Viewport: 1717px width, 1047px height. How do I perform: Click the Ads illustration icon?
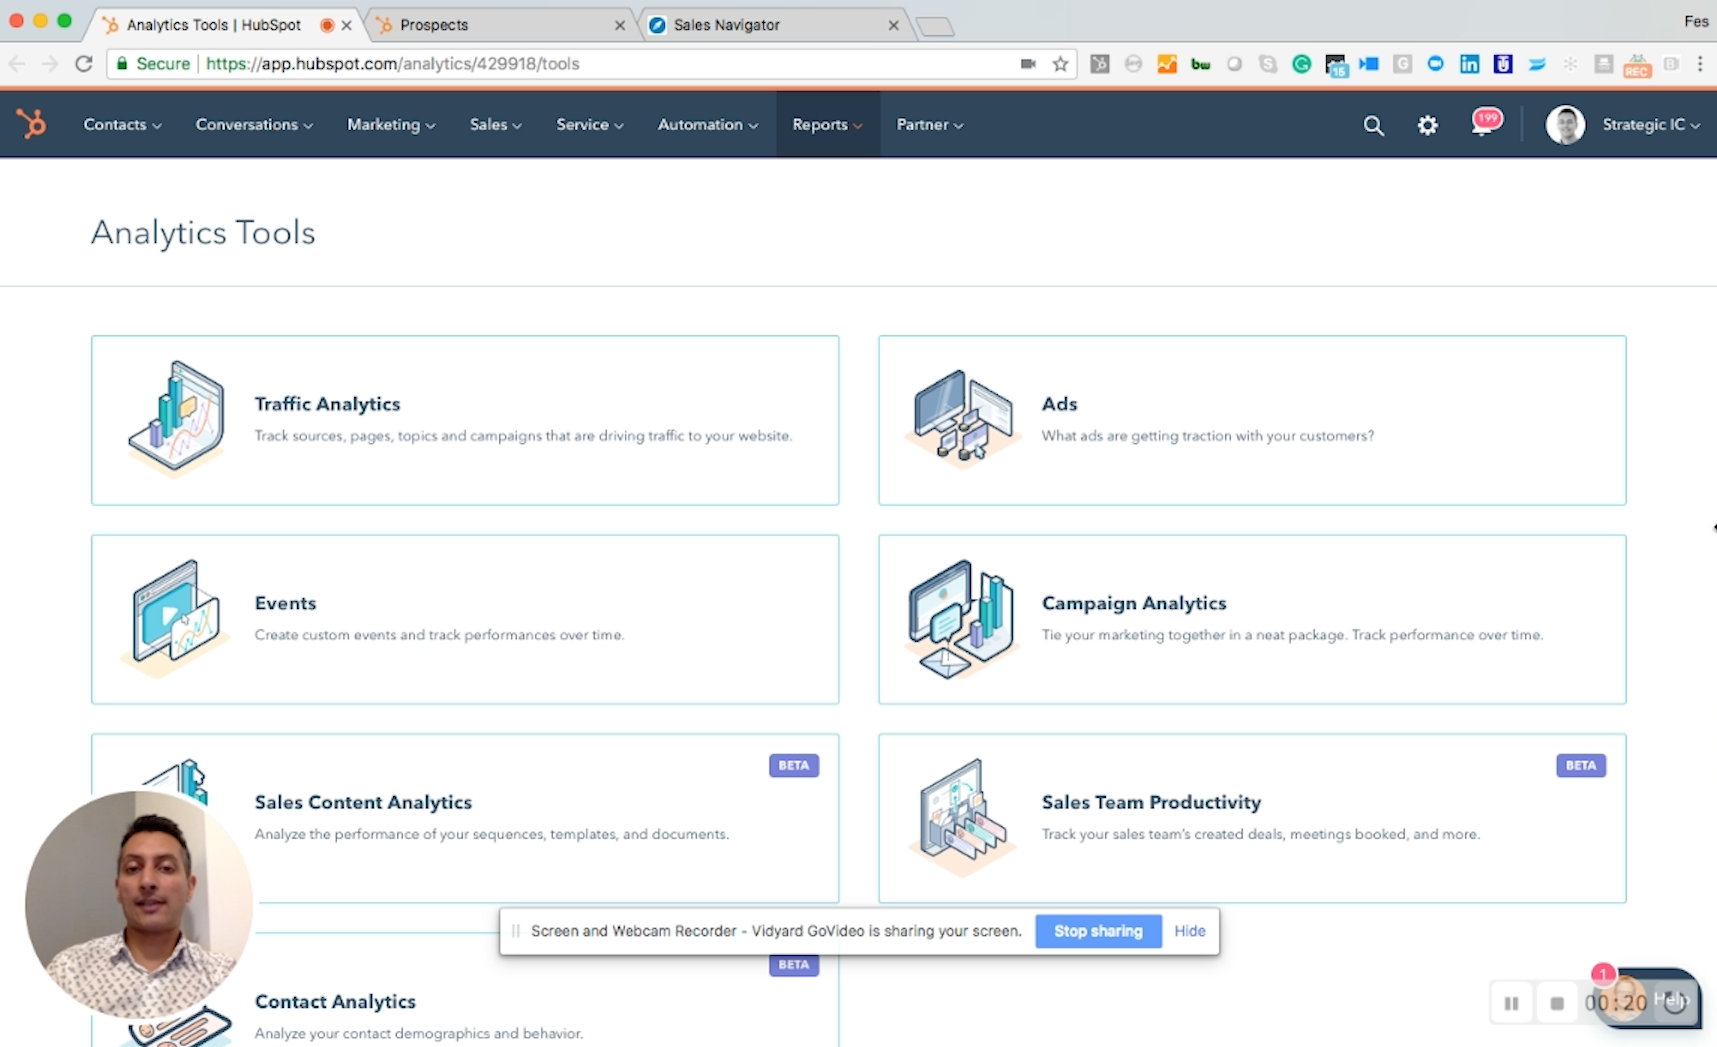tap(962, 418)
